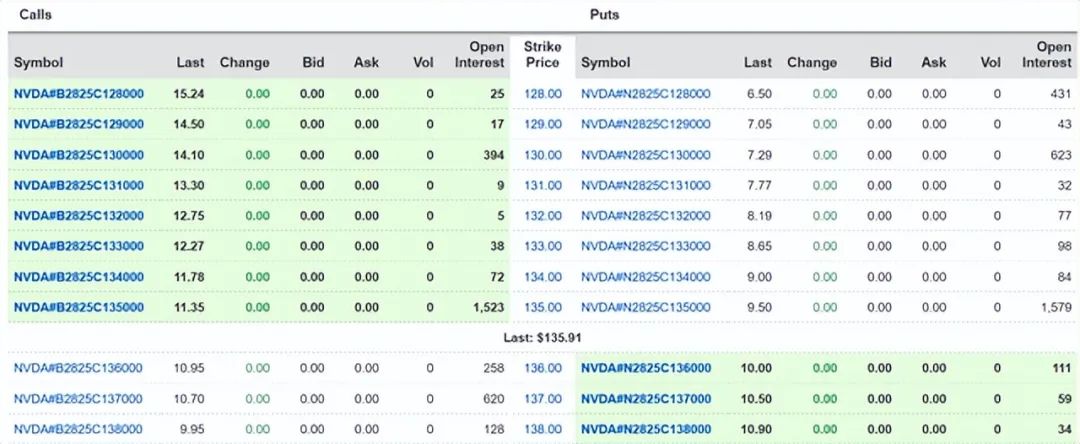
Task: Click the Calls section heading
Action: 35,14
